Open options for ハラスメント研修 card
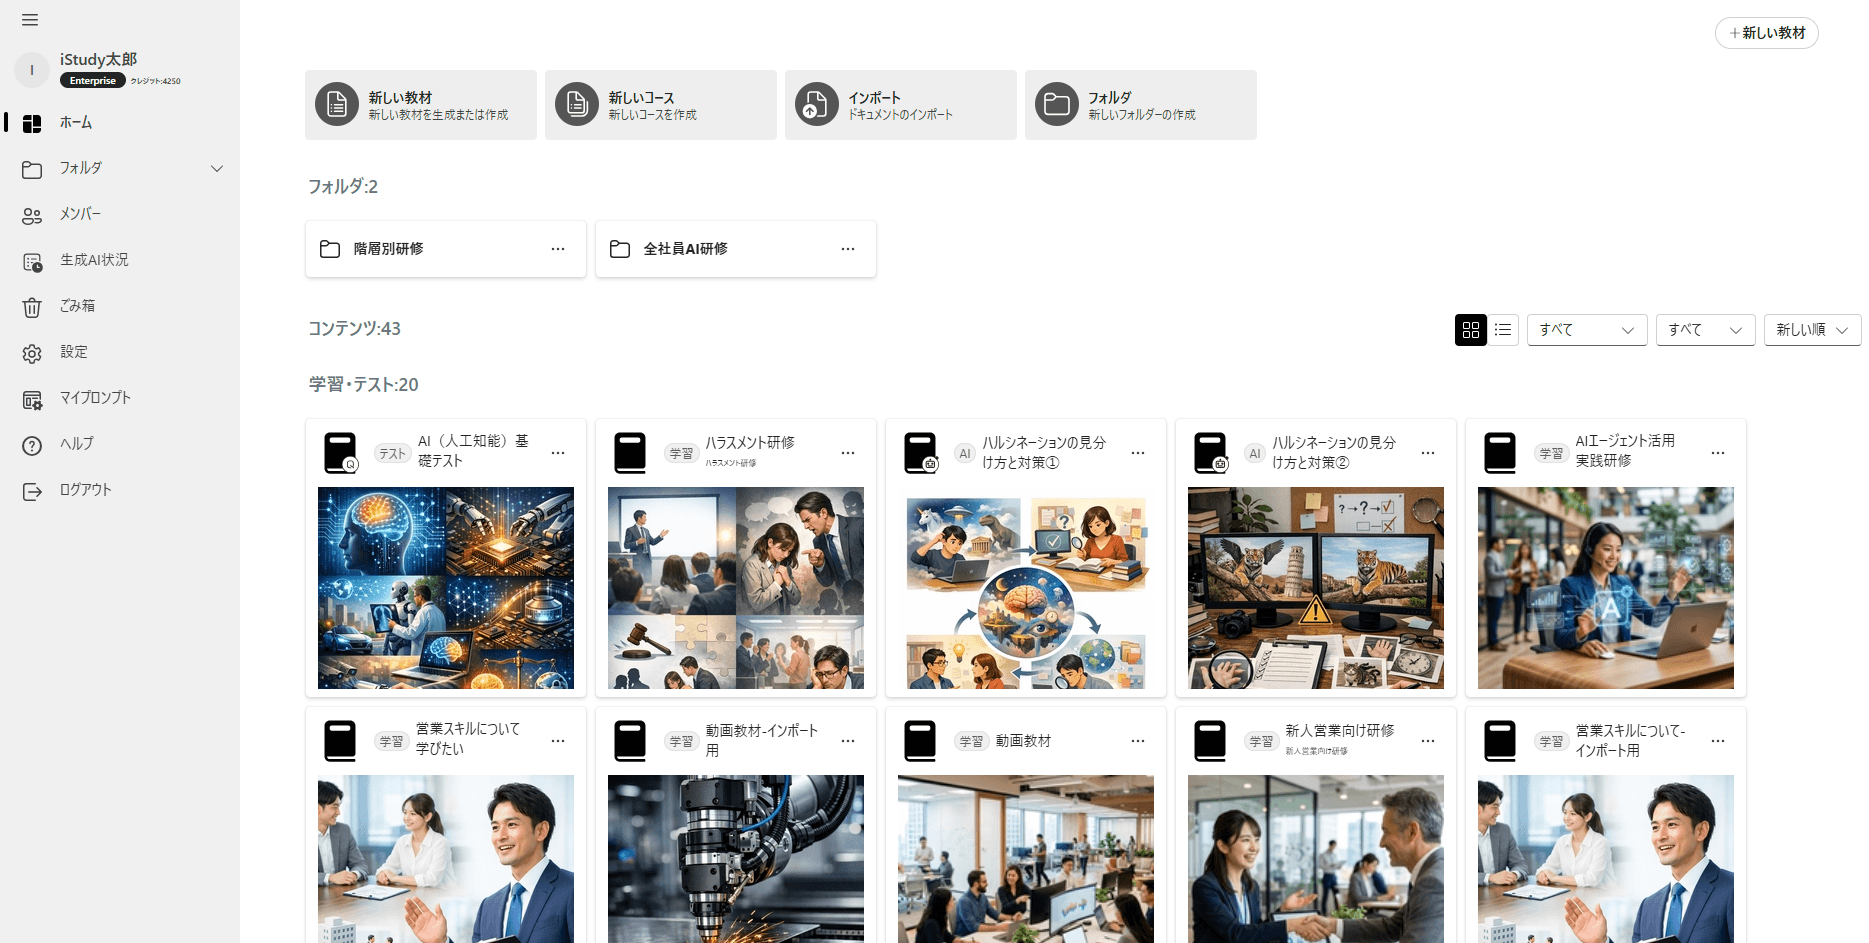The width and height of the screenshot is (1869, 943). point(848,453)
